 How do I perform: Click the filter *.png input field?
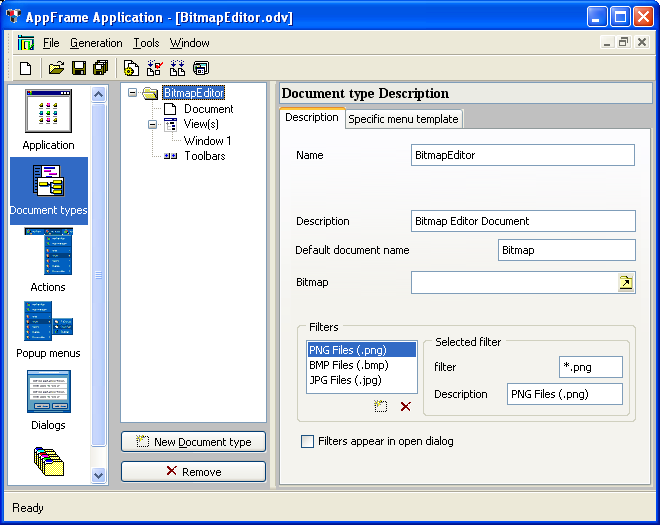pos(591,367)
